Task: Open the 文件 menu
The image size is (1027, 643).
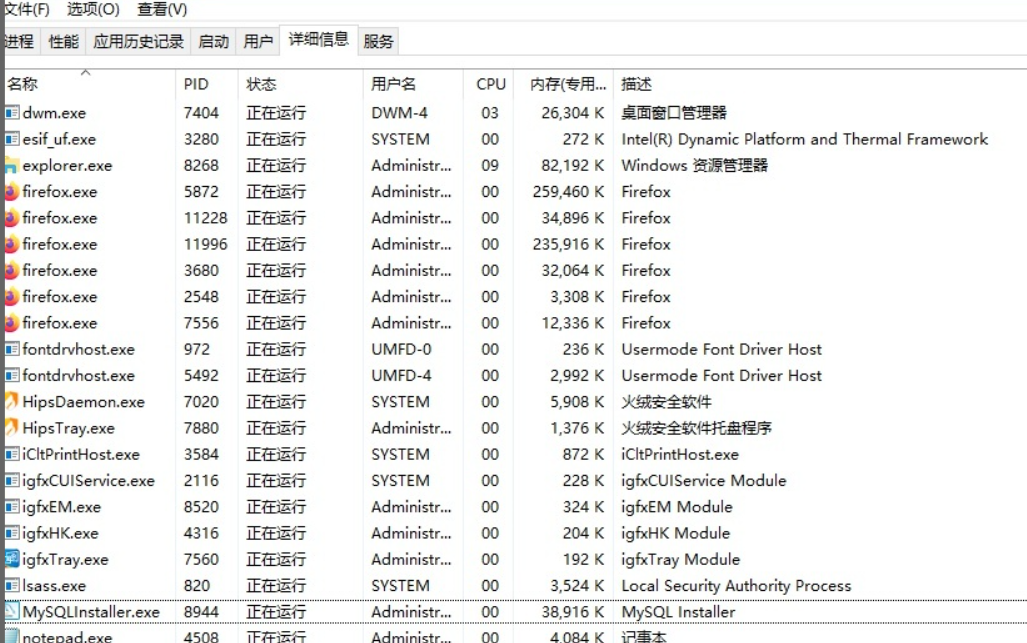Action: pos(26,9)
